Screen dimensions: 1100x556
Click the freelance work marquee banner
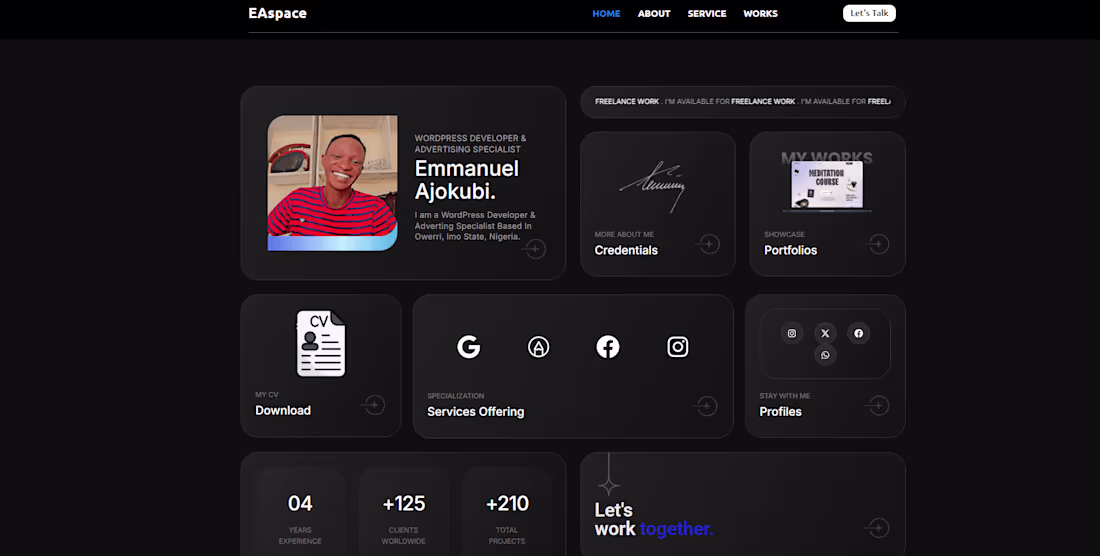point(743,102)
